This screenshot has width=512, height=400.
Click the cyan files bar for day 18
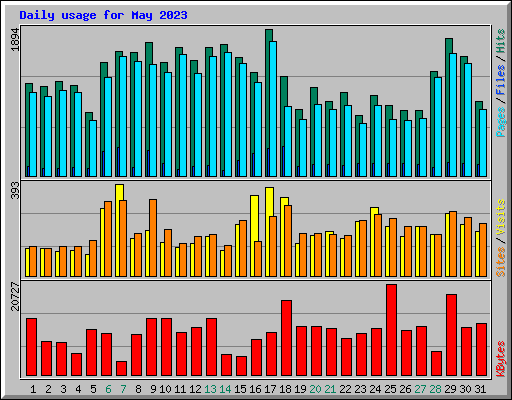pyautogui.click(x=288, y=142)
